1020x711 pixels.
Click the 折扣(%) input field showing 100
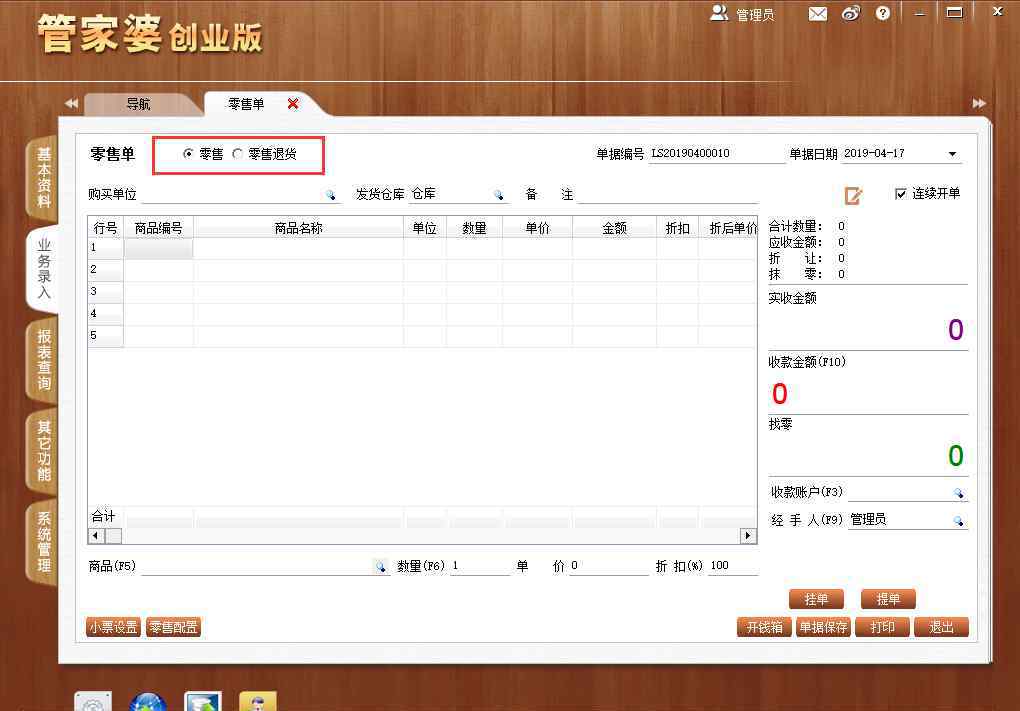(732, 566)
